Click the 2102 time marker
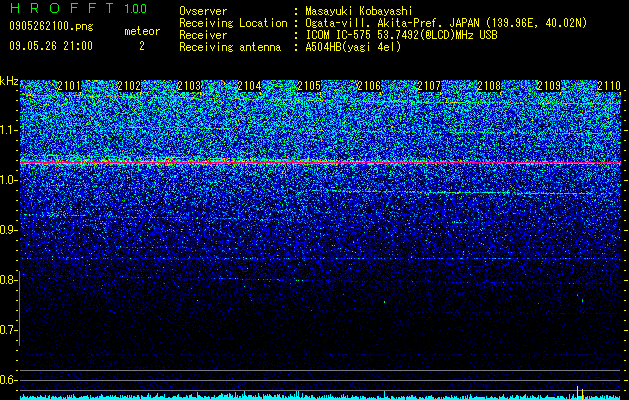The image size is (629, 400). [x=129, y=86]
